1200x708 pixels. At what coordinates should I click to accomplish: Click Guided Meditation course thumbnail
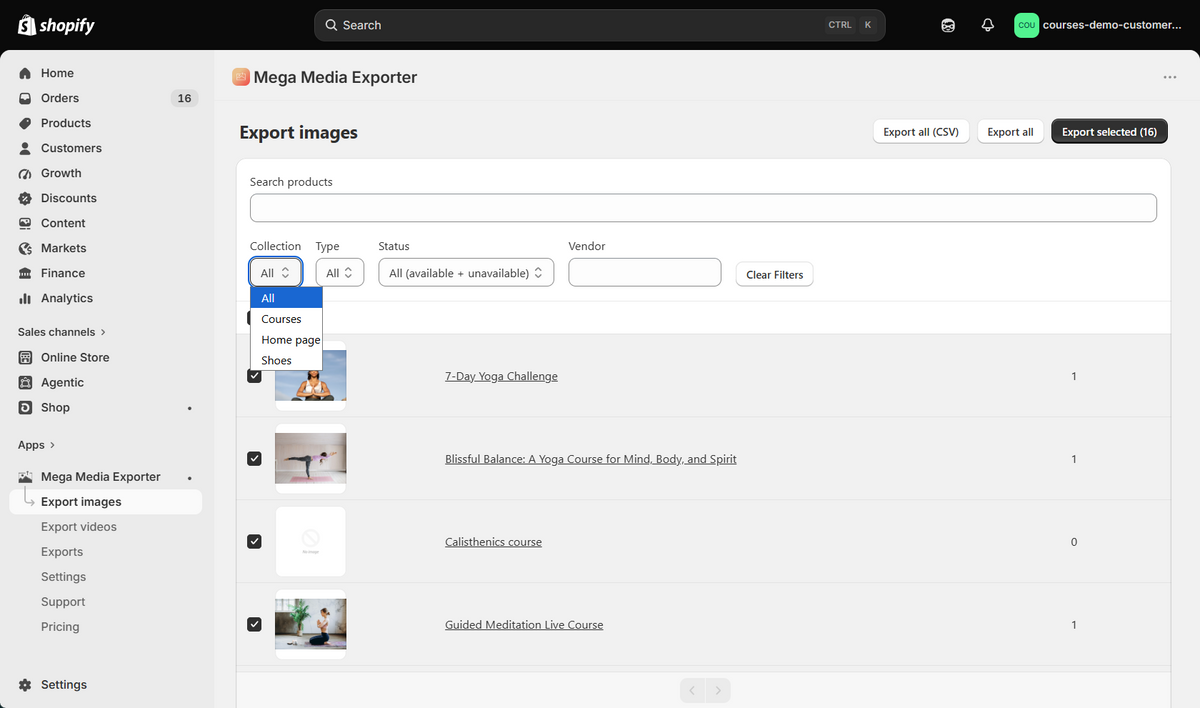point(311,624)
